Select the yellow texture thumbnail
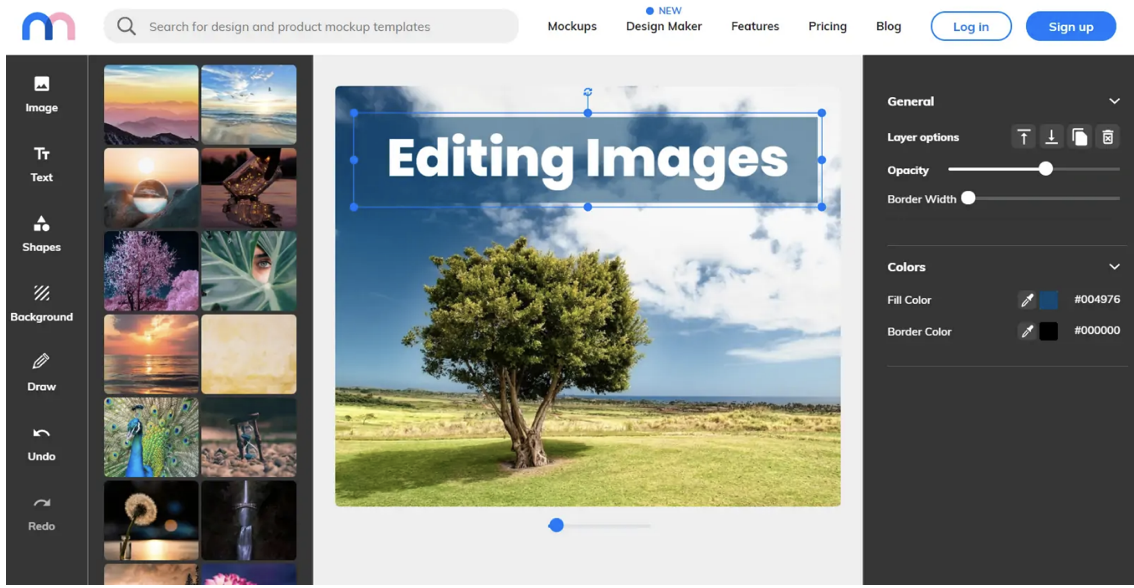Screen dimensions: 1134x588 click(x=249, y=354)
